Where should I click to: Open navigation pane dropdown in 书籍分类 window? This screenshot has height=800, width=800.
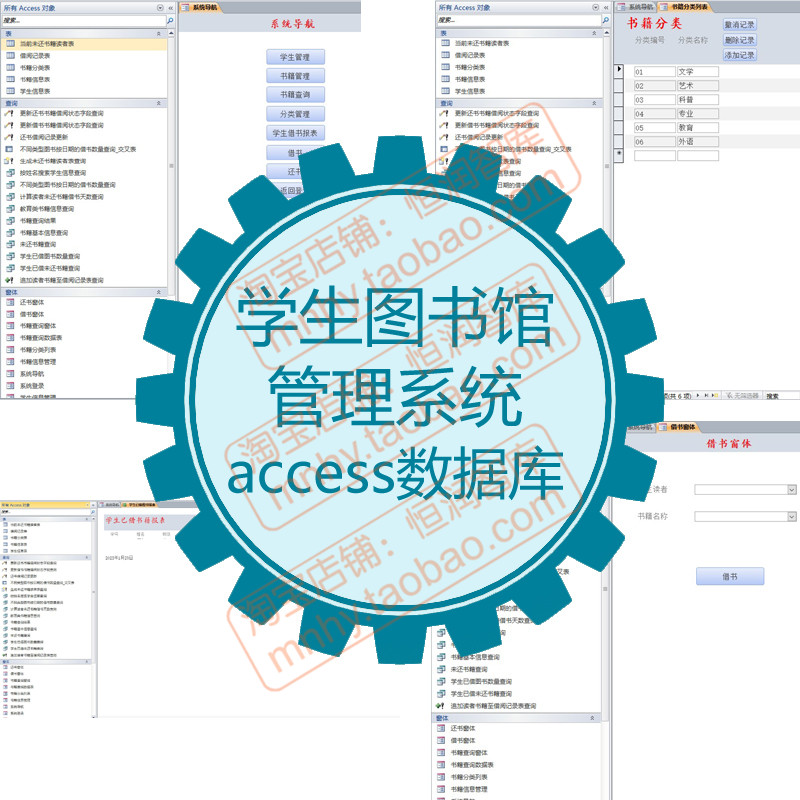(595, 8)
